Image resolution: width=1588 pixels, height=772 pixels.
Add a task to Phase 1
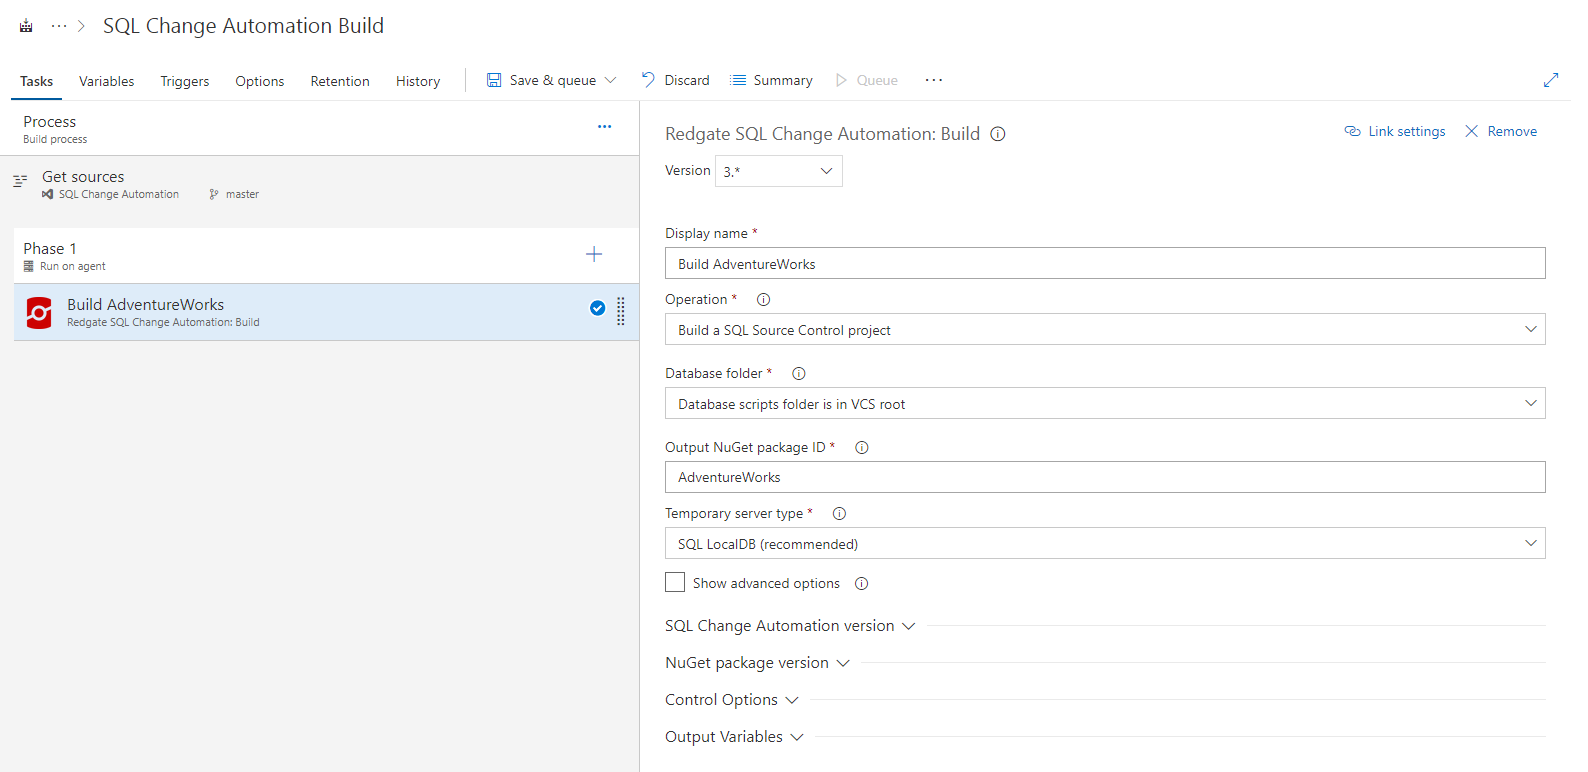[x=594, y=254]
